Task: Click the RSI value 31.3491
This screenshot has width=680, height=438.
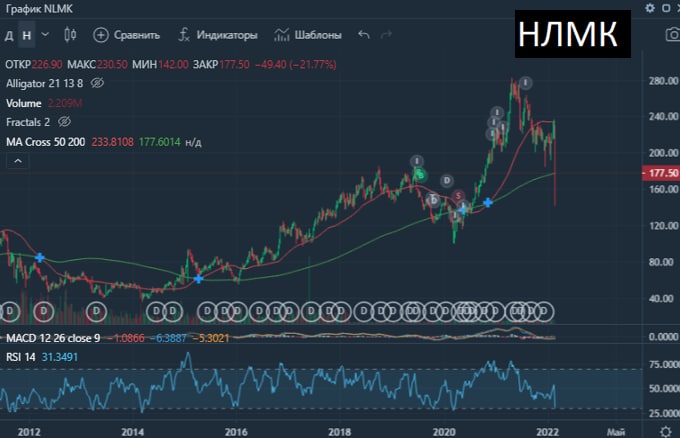Action: pos(60,357)
